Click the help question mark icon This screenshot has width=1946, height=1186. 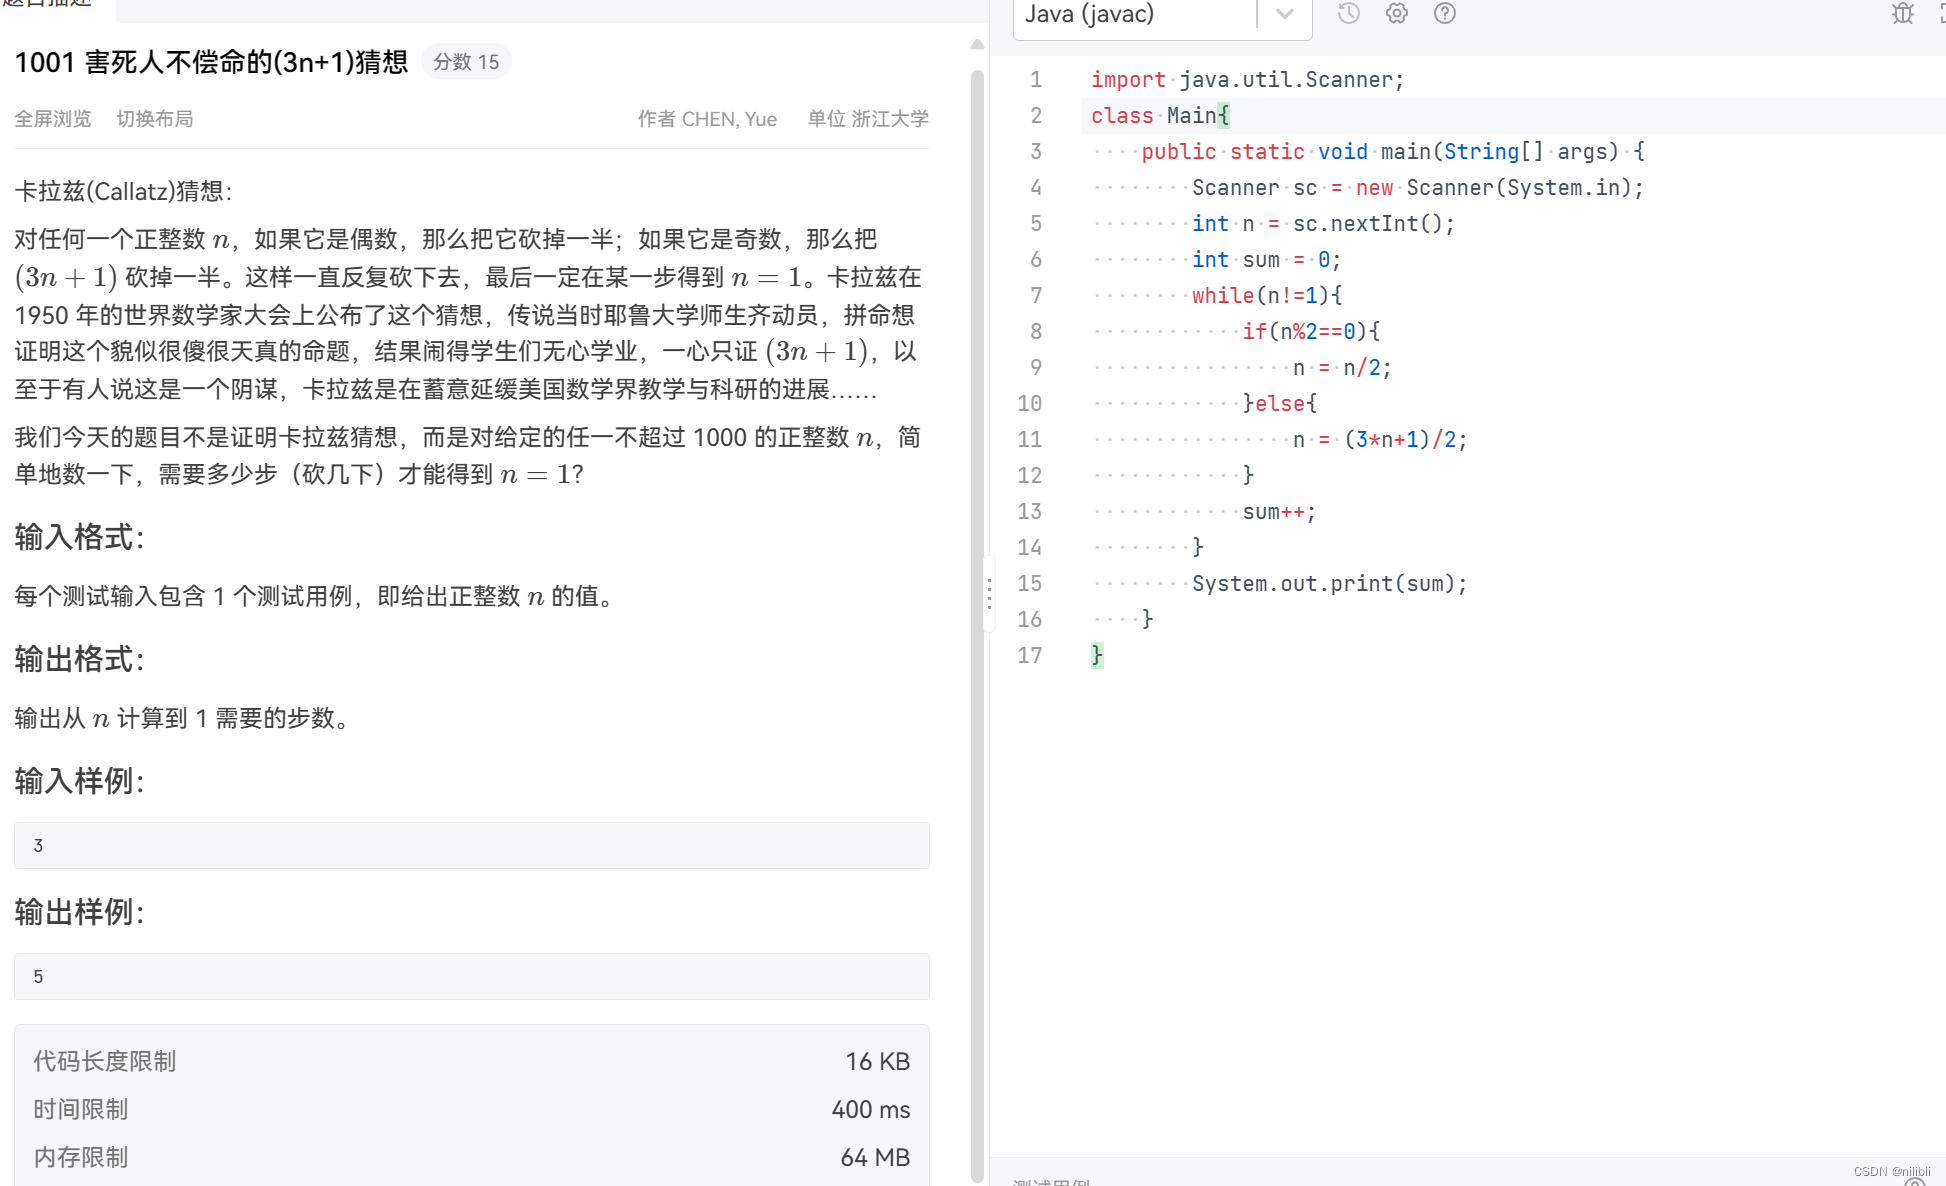[x=1444, y=14]
